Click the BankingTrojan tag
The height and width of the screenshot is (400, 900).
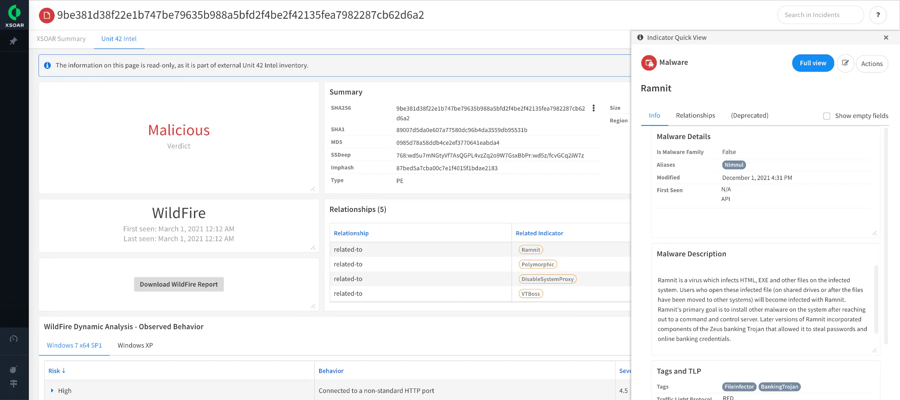pyautogui.click(x=779, y=387)
